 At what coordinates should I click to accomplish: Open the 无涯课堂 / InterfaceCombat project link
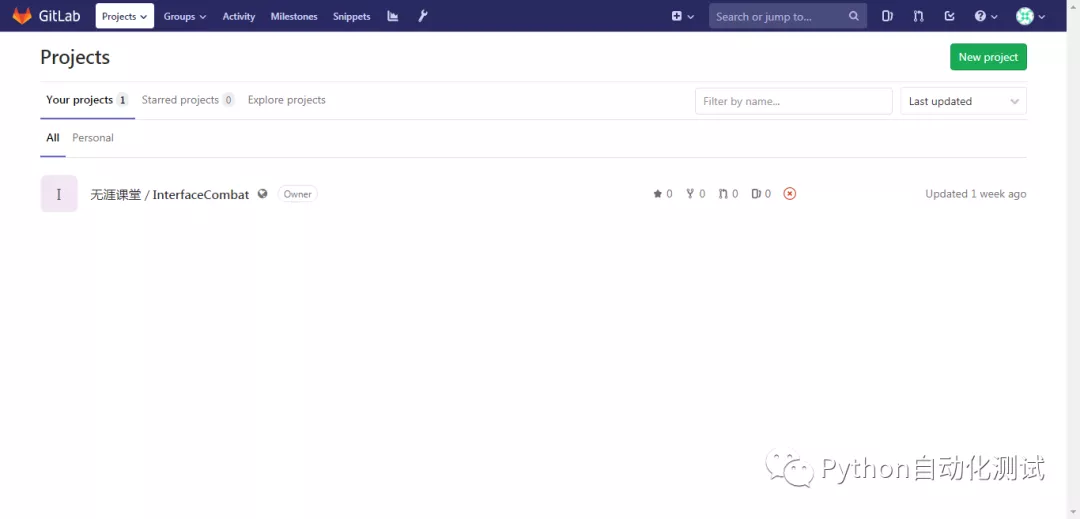[169, 194]
